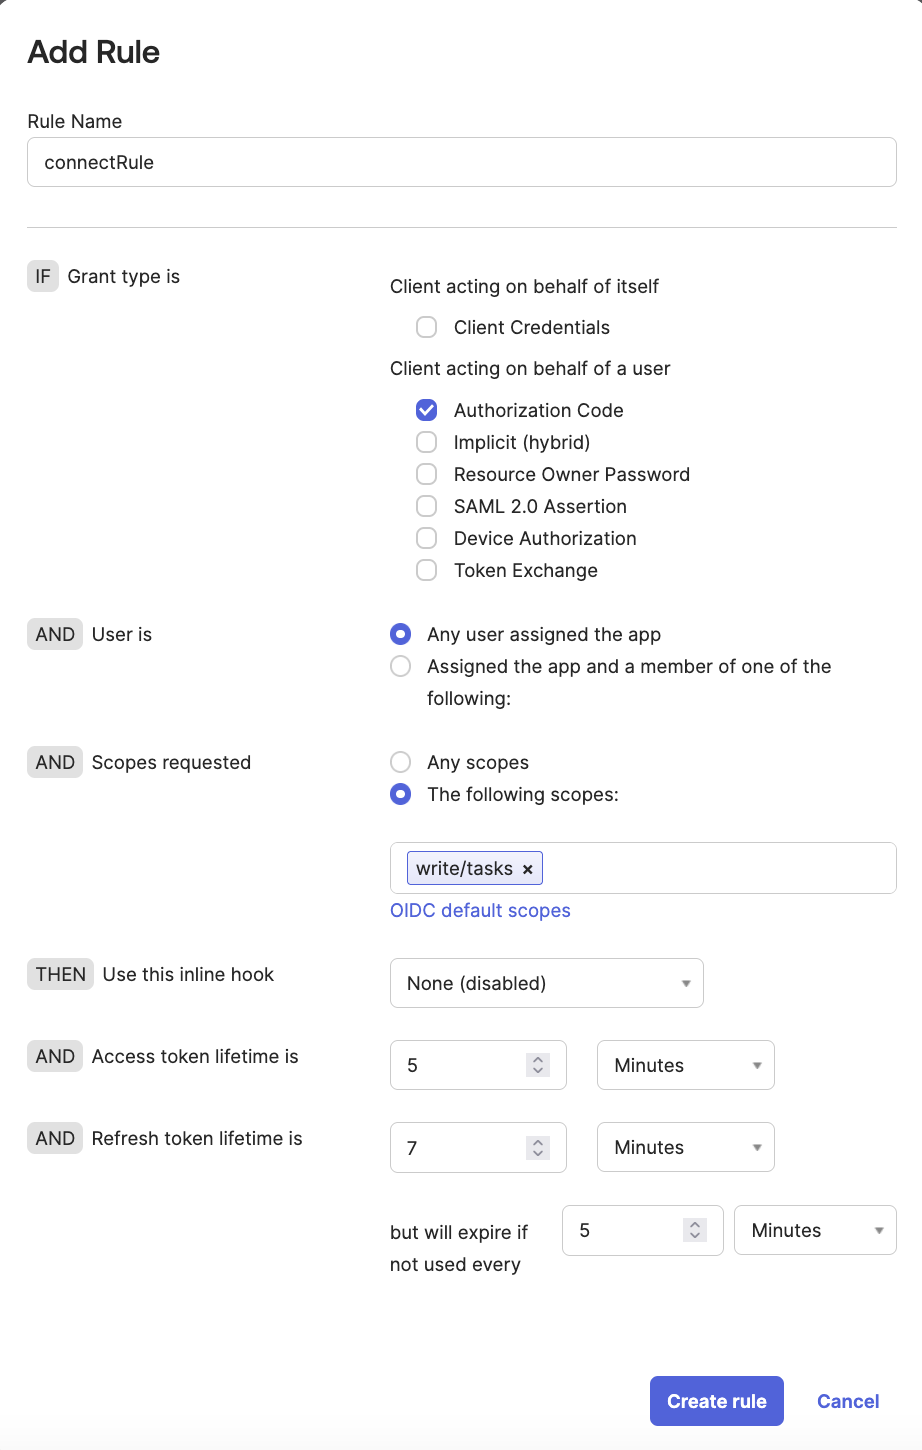
Task: Select the 'Any scopes' radio button
Action: (x=400, y=762)
